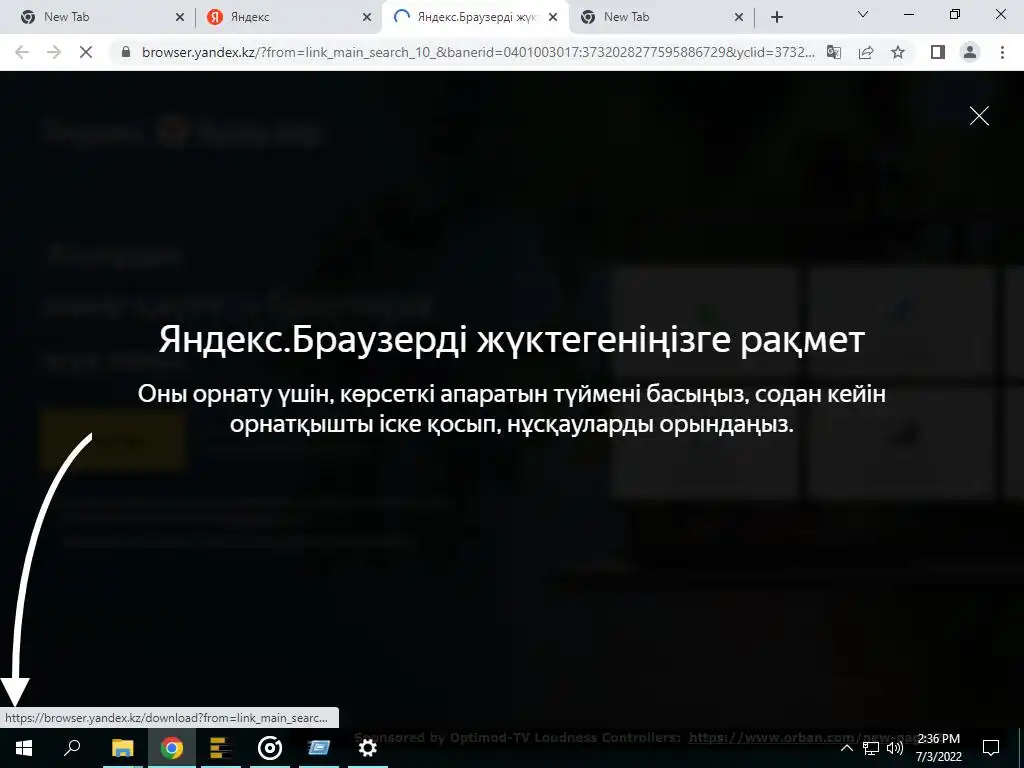
Task: Select the Яндекс.Браузерді жүктеу tab
Action: [x=475, y=17]
